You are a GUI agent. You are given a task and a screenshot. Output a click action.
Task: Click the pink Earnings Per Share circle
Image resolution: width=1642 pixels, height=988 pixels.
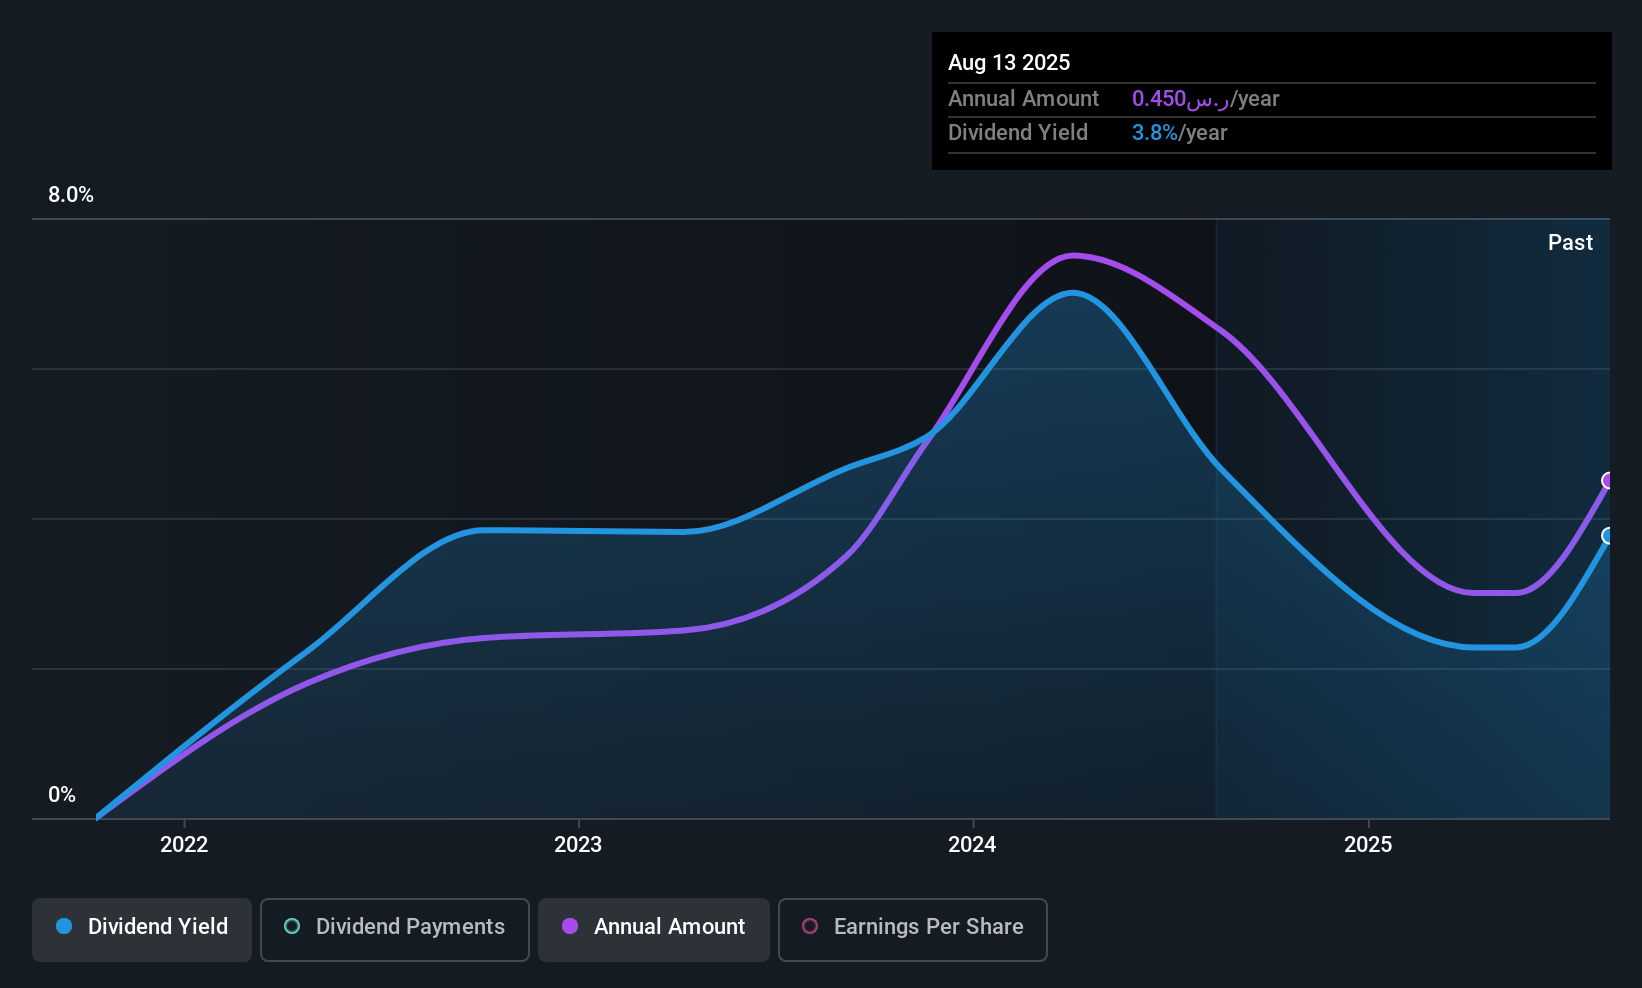coord(810,926)
